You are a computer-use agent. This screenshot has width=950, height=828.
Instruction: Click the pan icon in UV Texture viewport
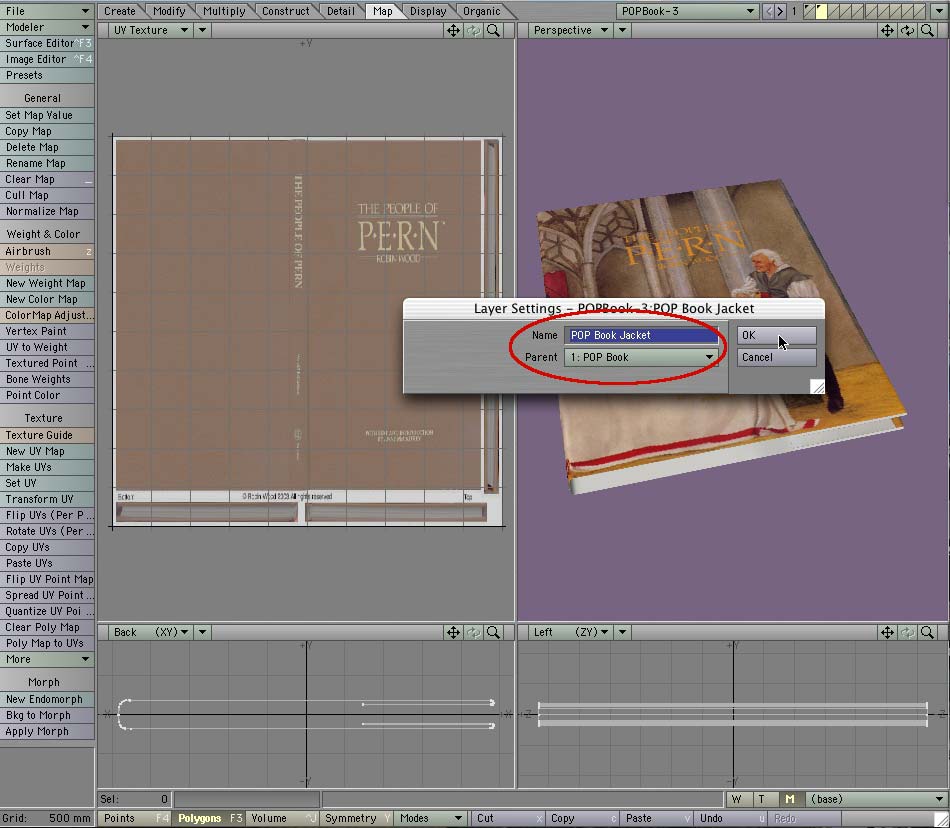pyautogui.click(x=453, y=30)
